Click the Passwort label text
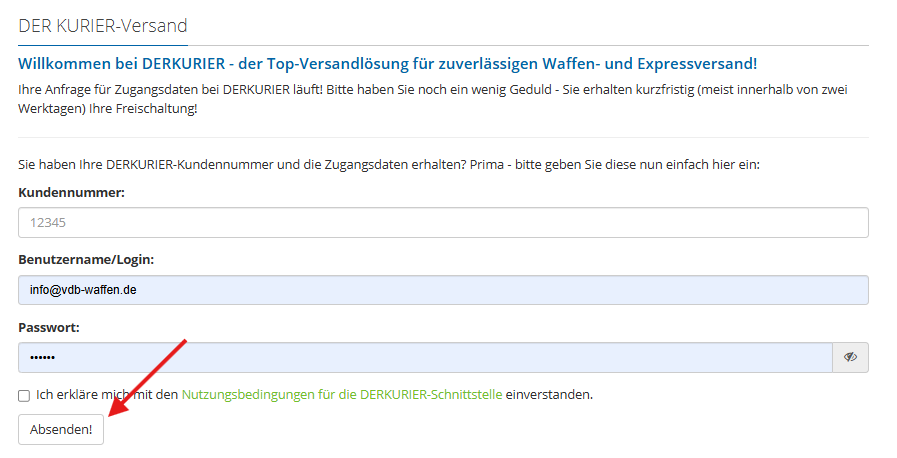Viewport: 897px width, 458px height. (49, 327)
